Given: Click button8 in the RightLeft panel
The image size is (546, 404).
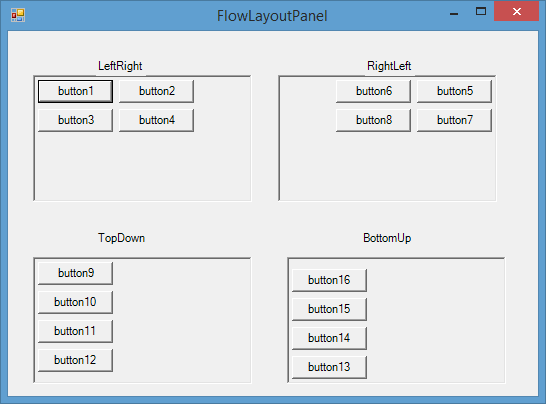Looking at the screenshot, I should 373,120.
